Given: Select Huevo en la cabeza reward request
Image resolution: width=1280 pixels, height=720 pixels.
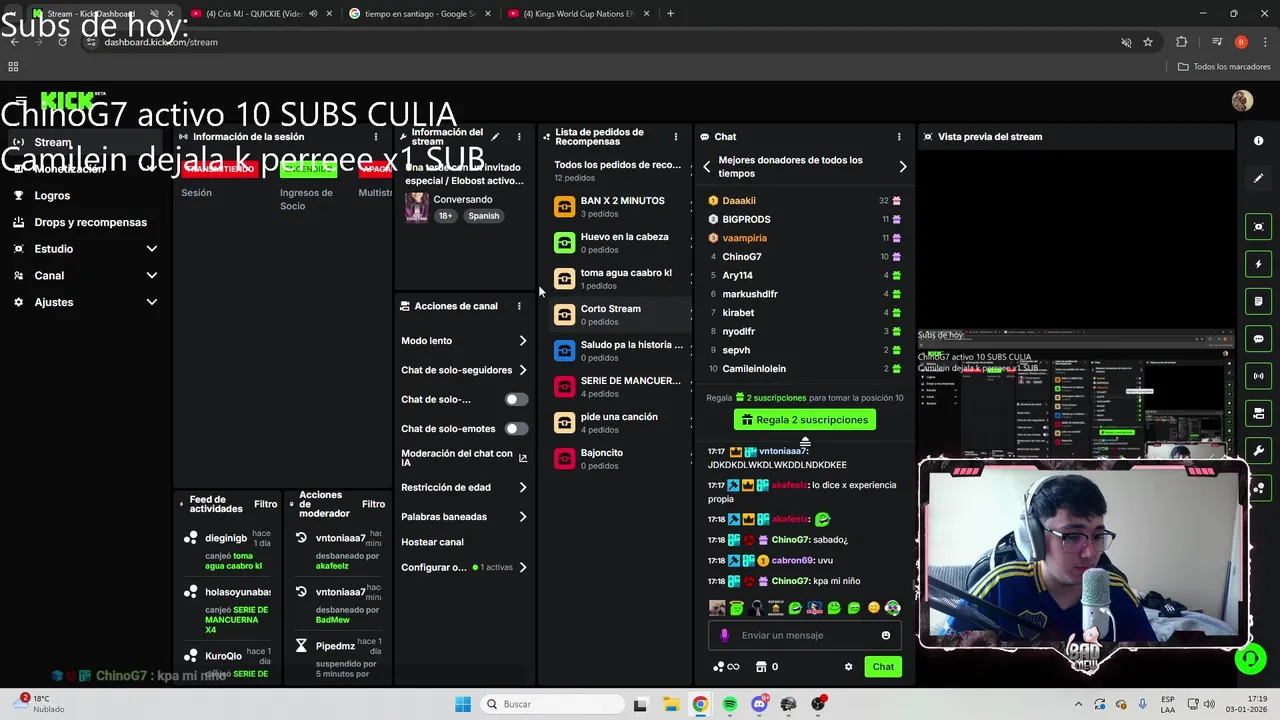Looking at the screenshot, I should coord(622,243).
